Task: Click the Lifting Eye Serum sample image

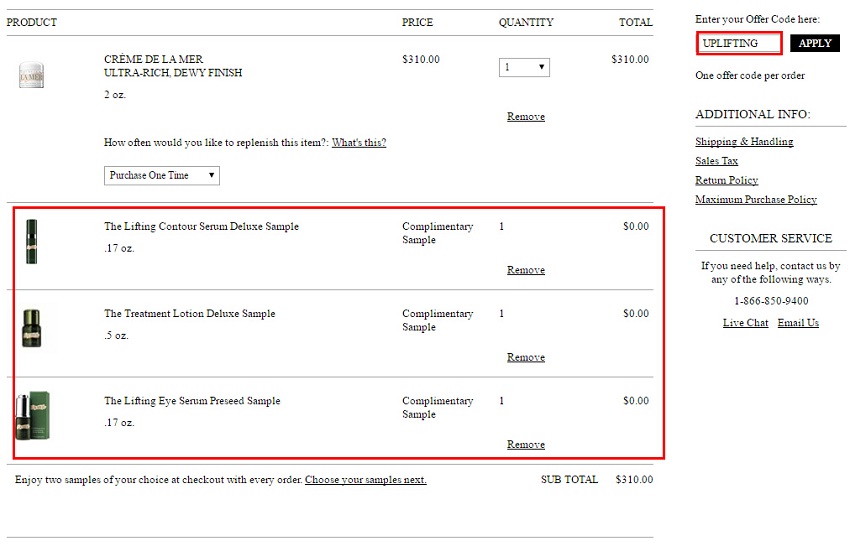Action: click(33, 415)
